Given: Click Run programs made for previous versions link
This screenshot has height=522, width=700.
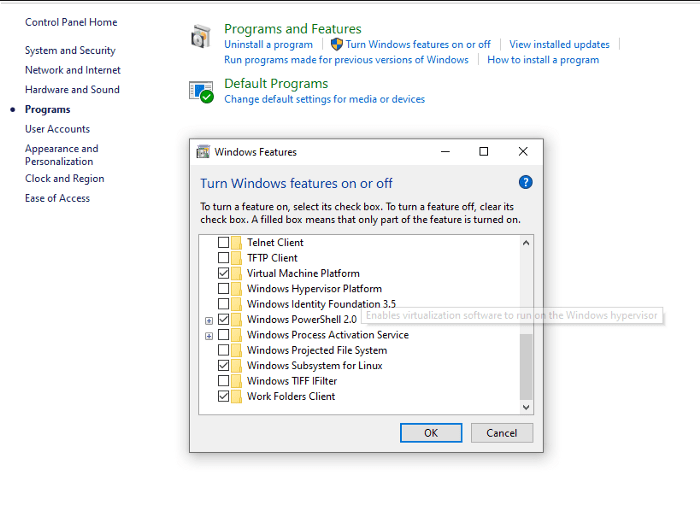Looking at the screenshot, I should (346, 60).
